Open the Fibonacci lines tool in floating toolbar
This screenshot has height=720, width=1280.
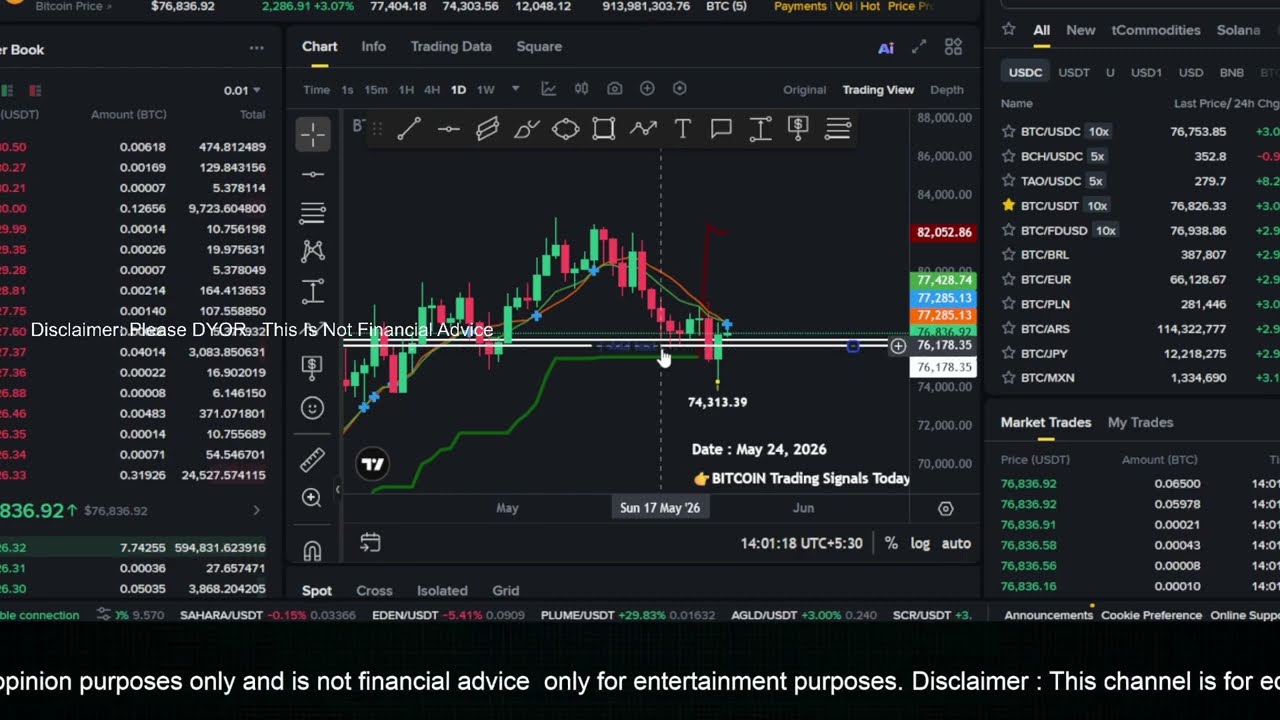pos(838,129)
